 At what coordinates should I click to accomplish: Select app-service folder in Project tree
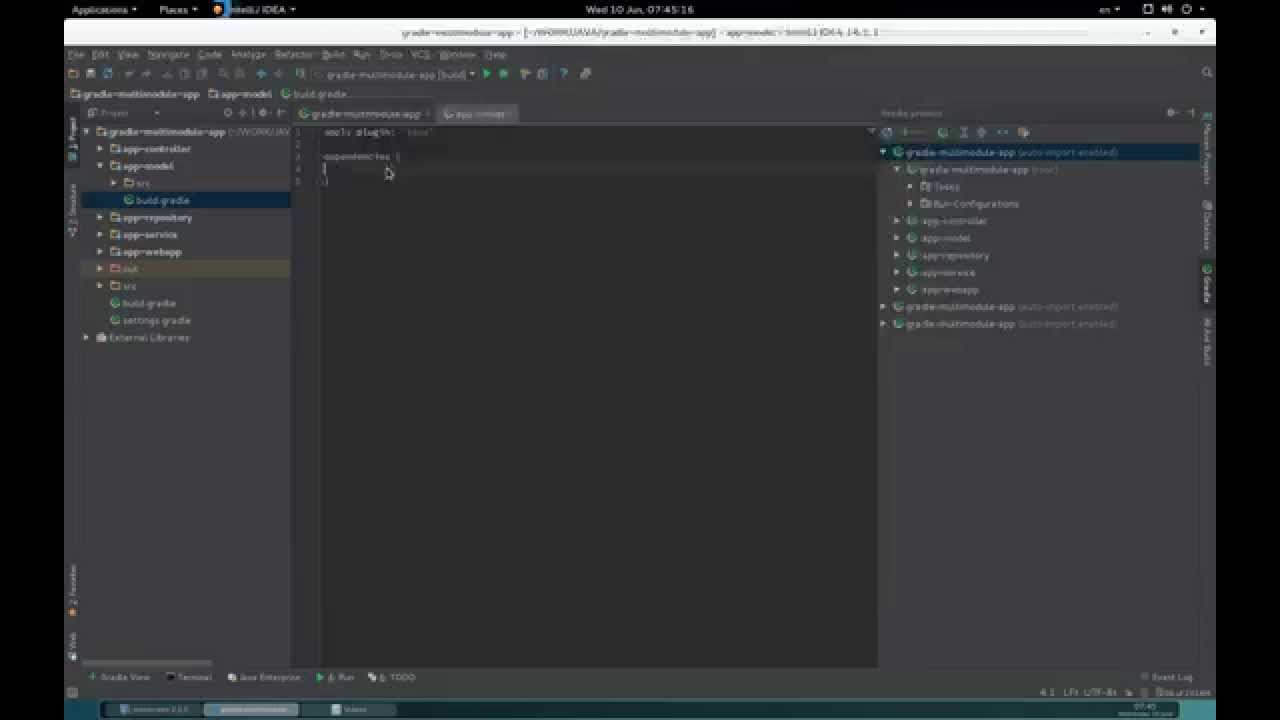tap(150, 235)
